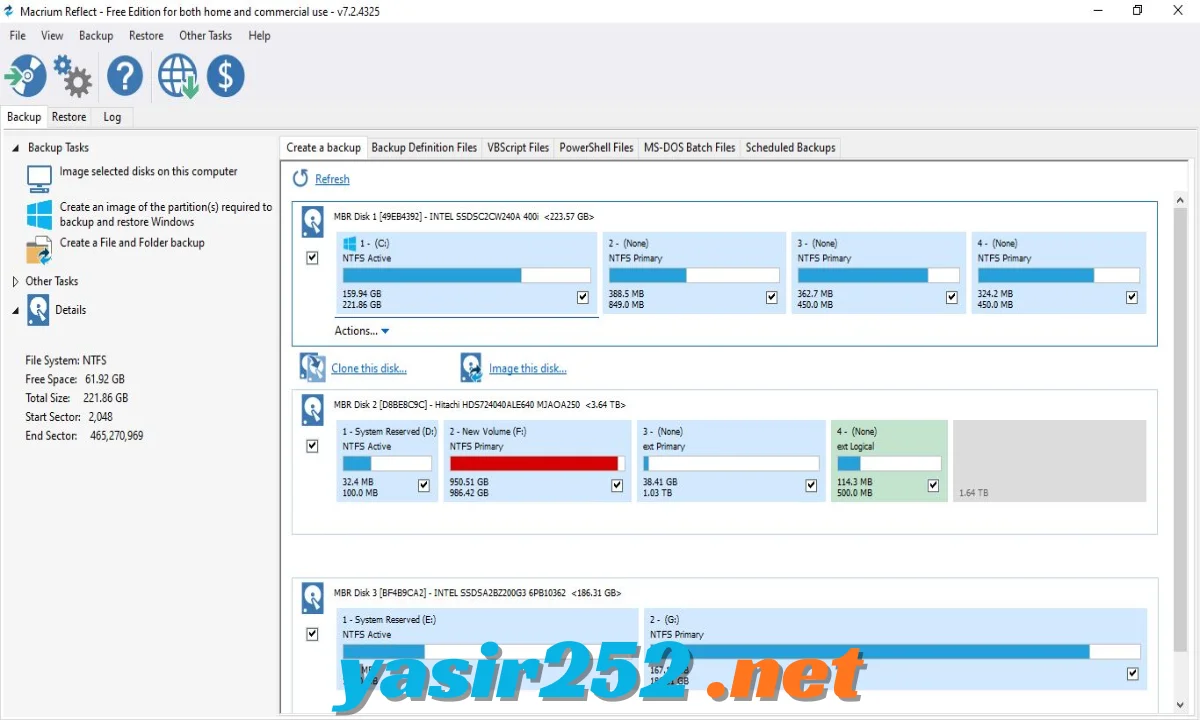Select the 1.64 TB unallocated gray space

[1049, 461]
